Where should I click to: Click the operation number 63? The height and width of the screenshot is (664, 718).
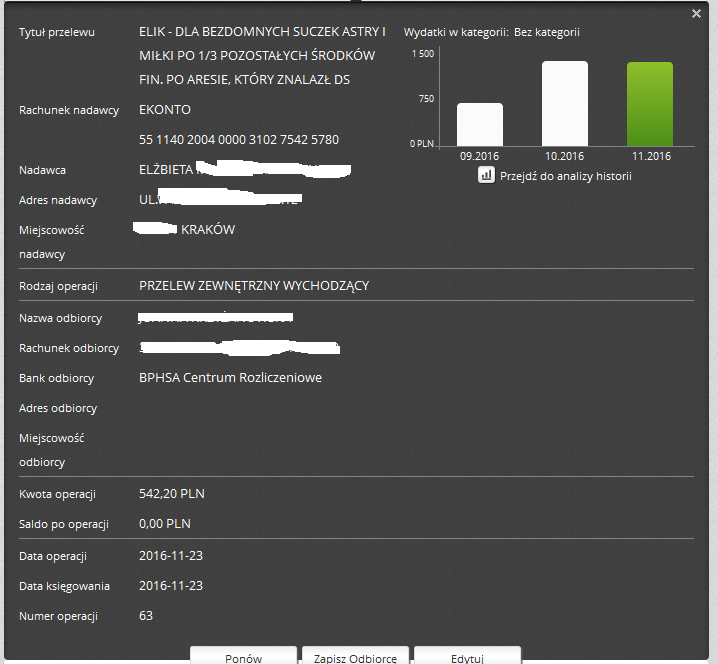pos(146,615)
